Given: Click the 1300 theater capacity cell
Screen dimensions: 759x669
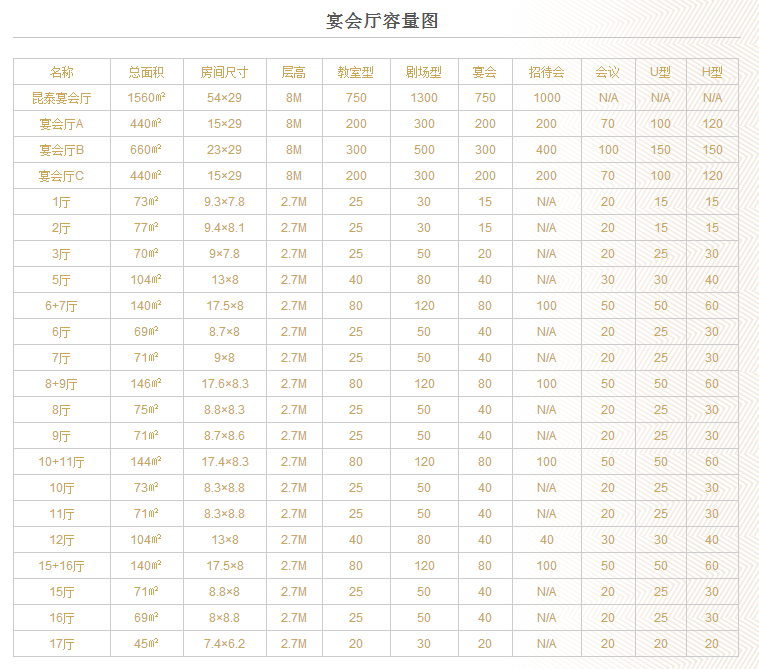Looking at the screenshot, I should pyautogui.click(x=424, y=98).
